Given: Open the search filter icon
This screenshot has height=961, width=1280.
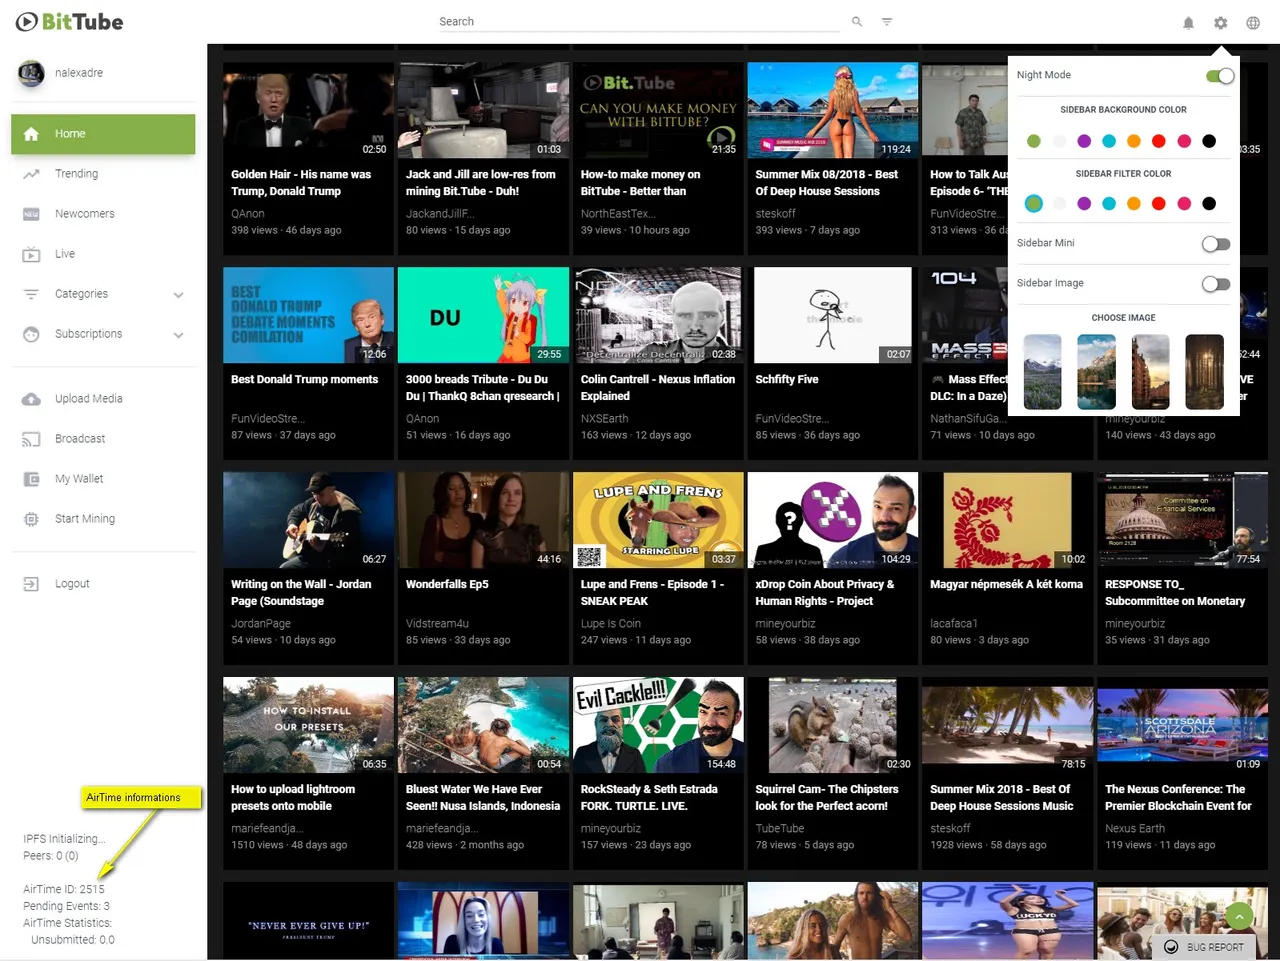Looking at the screenshot, I should [x=887, y=21].
